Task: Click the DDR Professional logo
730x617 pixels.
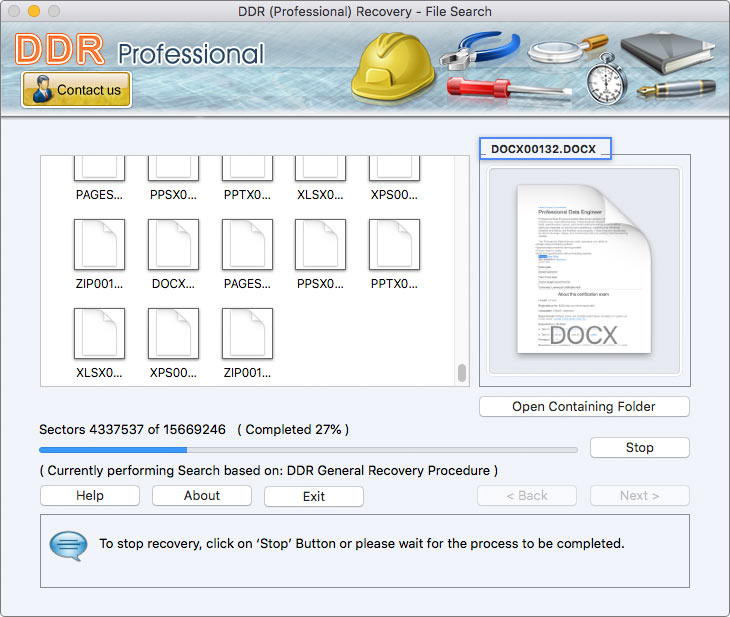Action: click(140, 50)
